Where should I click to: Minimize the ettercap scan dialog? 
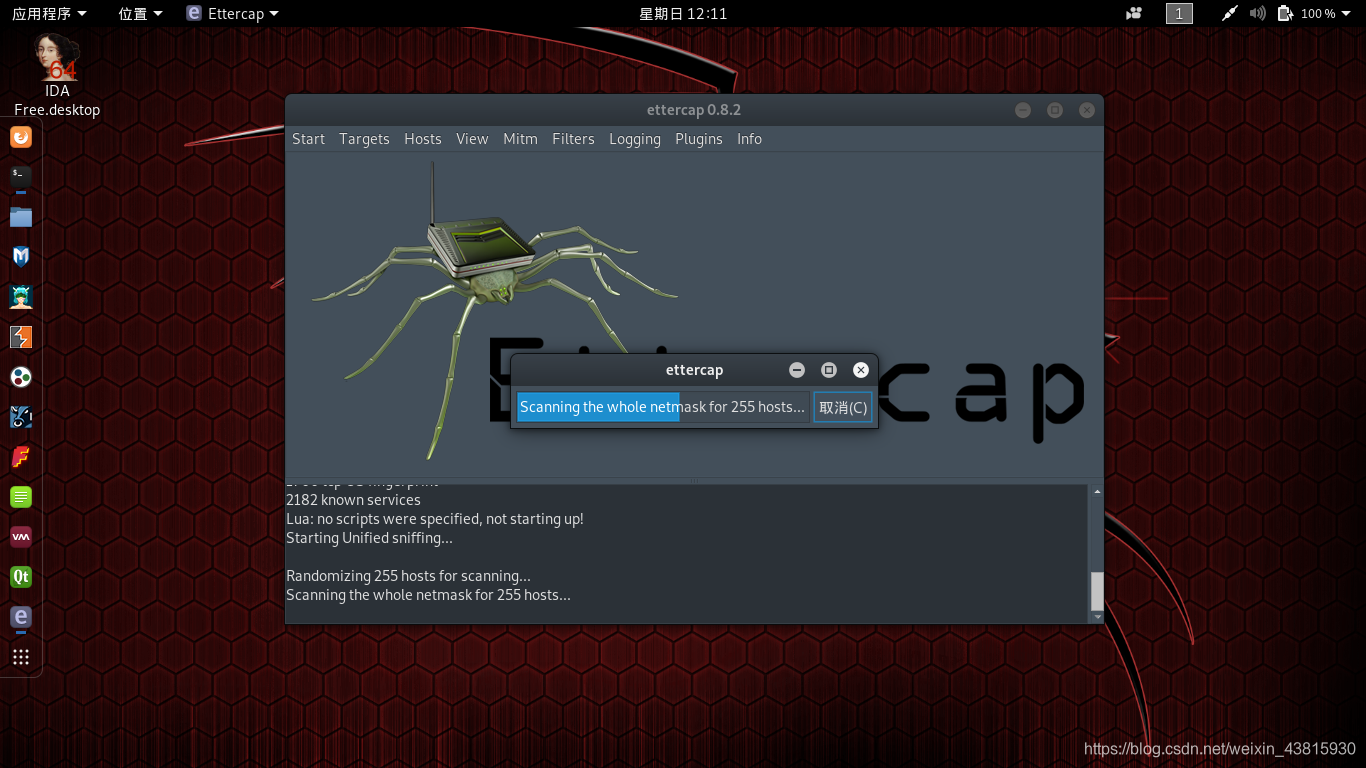797,370
